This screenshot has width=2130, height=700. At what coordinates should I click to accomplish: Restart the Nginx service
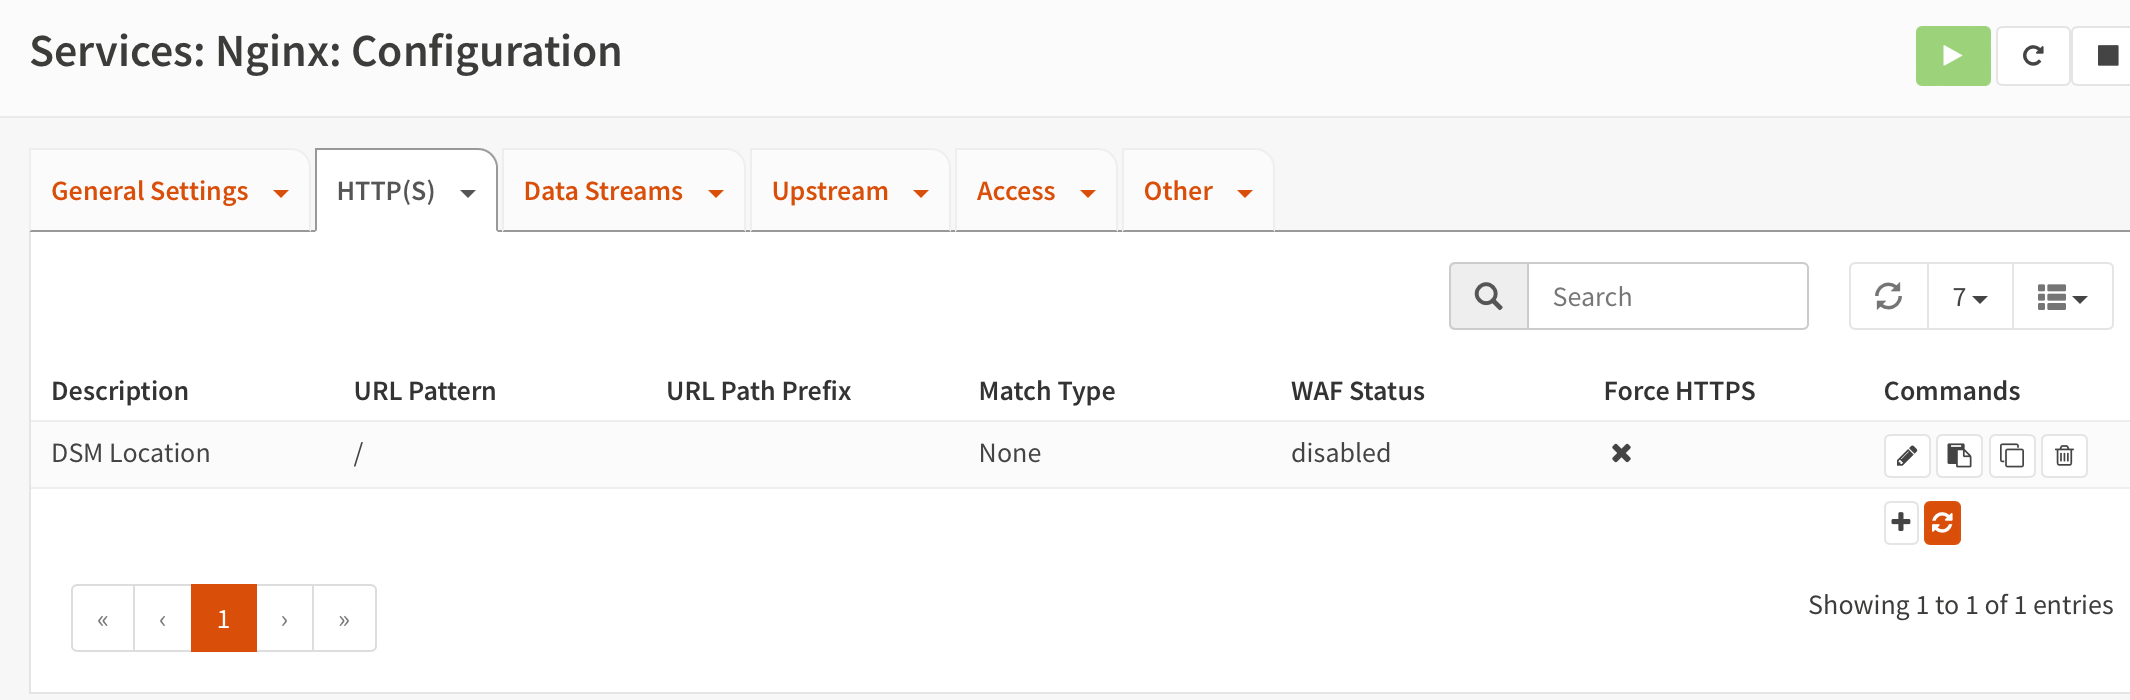pos(2033,56)
